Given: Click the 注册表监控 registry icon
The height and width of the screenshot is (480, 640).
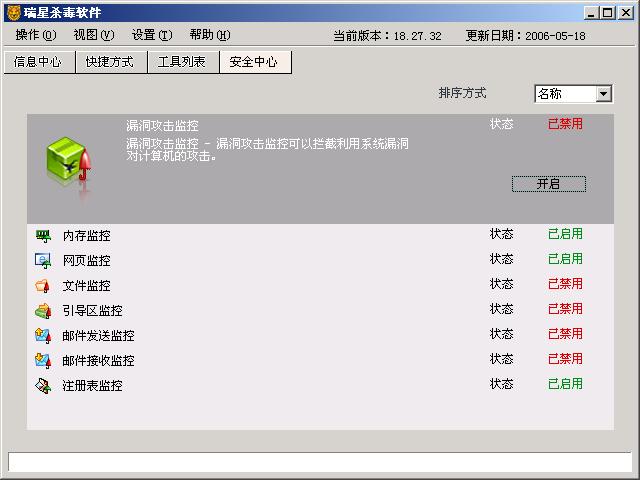Looking at the screenshot, I should point(43,386).
